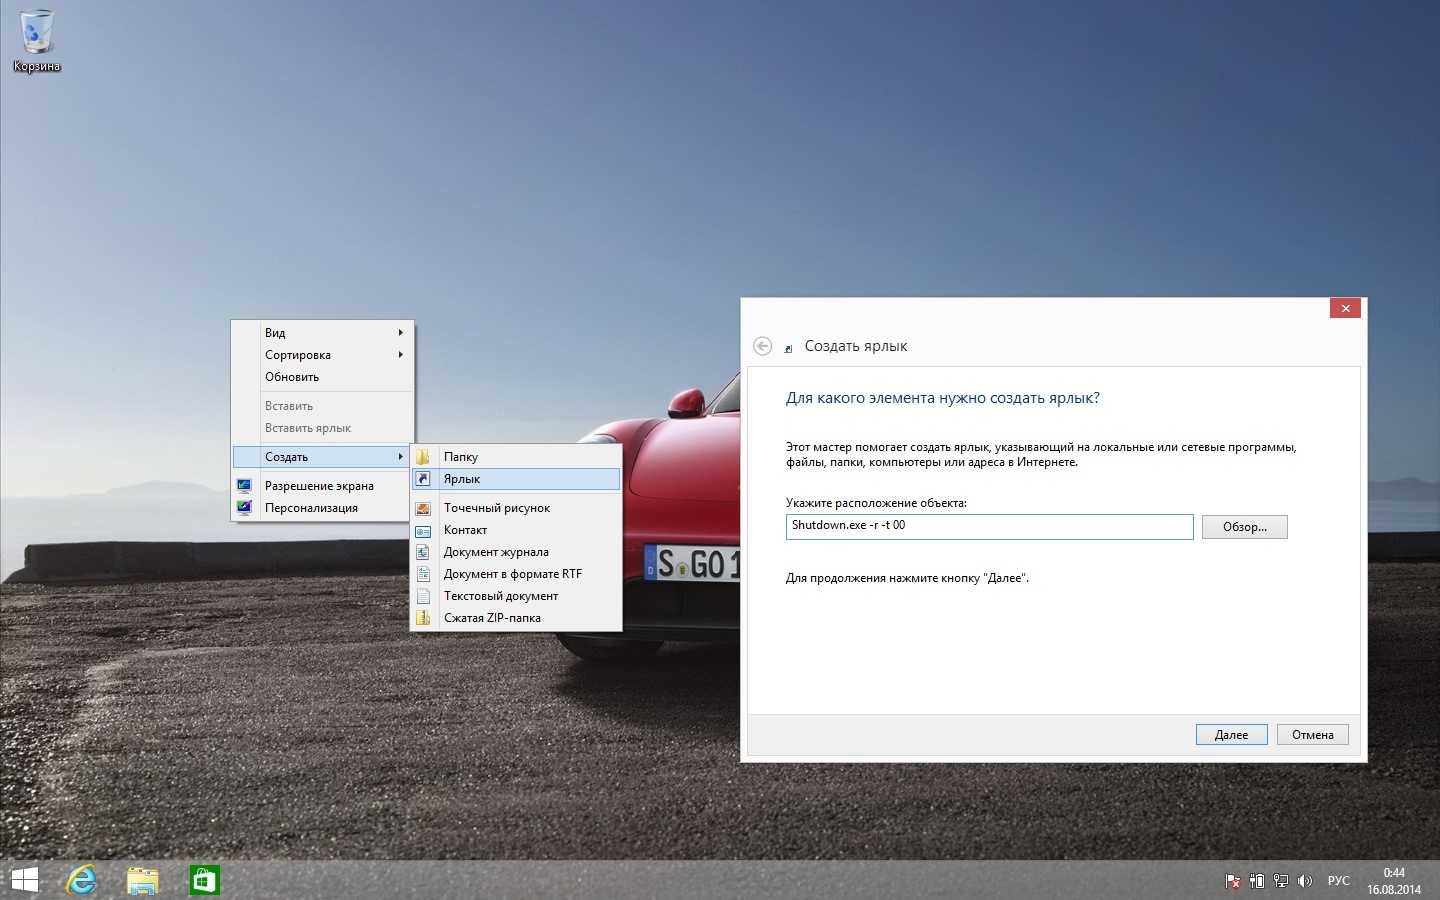
Task: Click the object location text field
Action: pos(988,526)
